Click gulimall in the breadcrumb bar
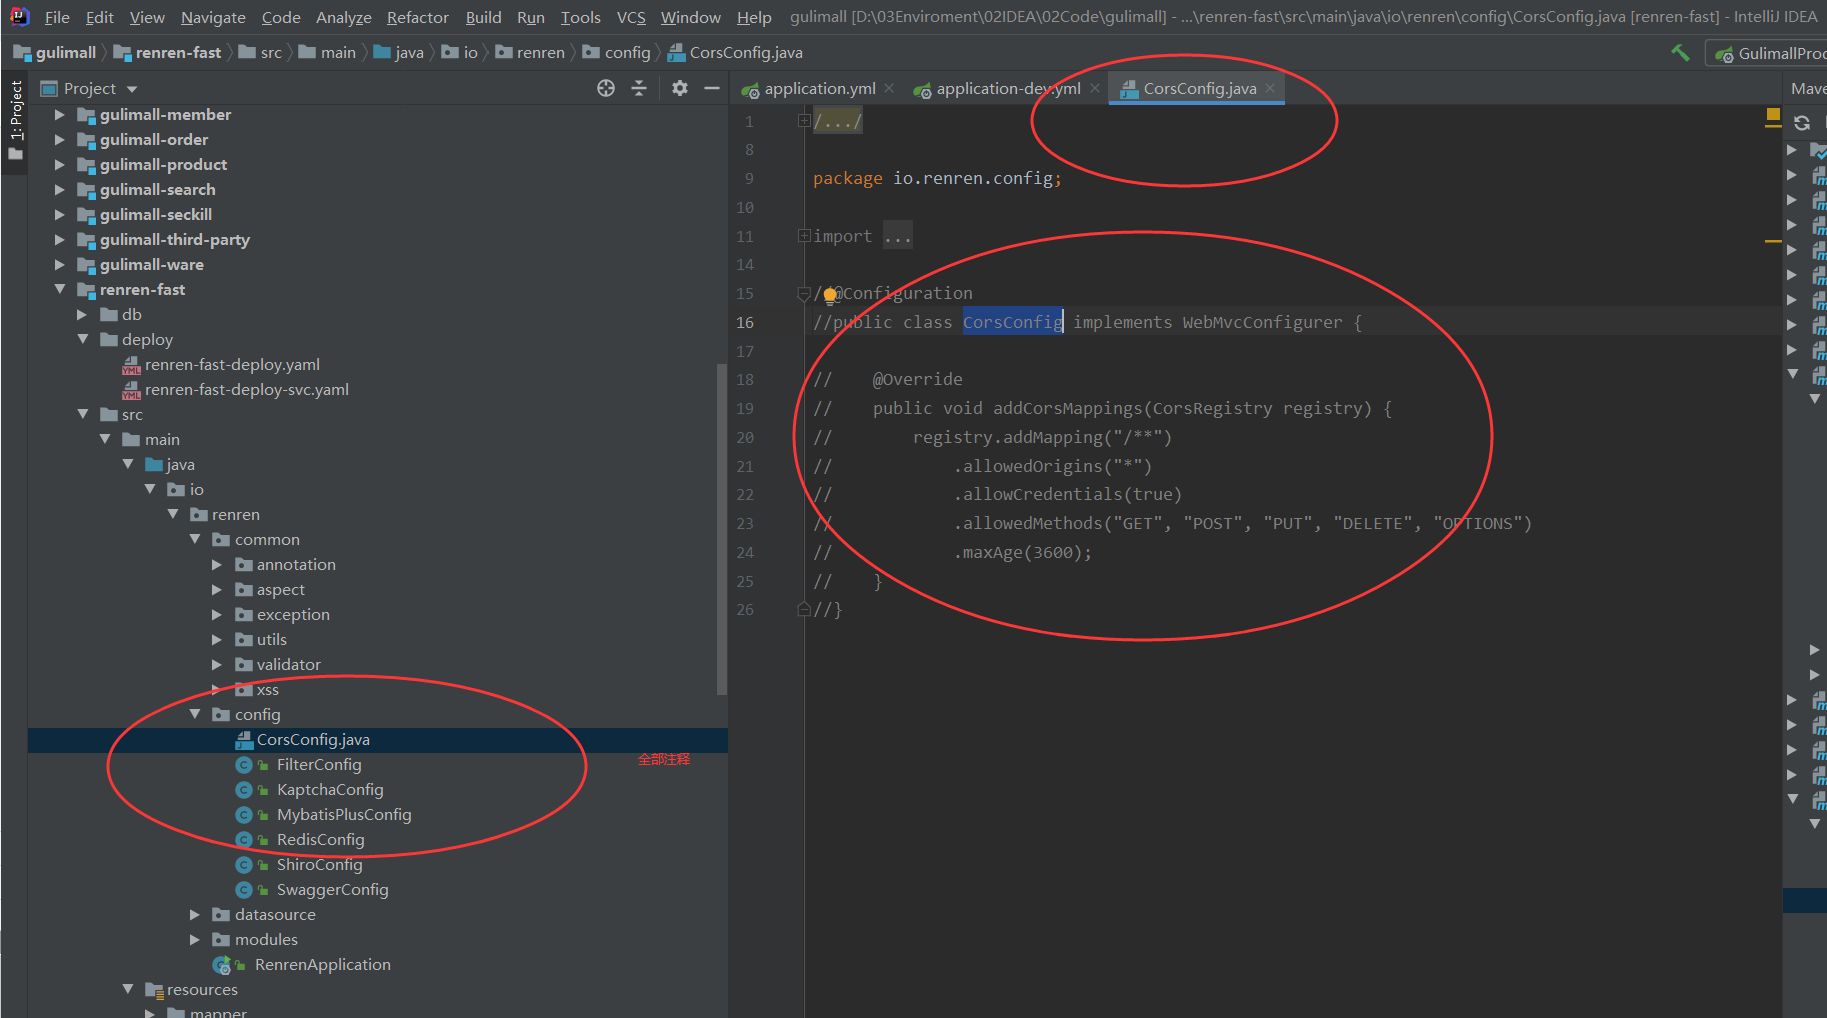This screenshot has width=1827, height=1018. click(55, 52)
